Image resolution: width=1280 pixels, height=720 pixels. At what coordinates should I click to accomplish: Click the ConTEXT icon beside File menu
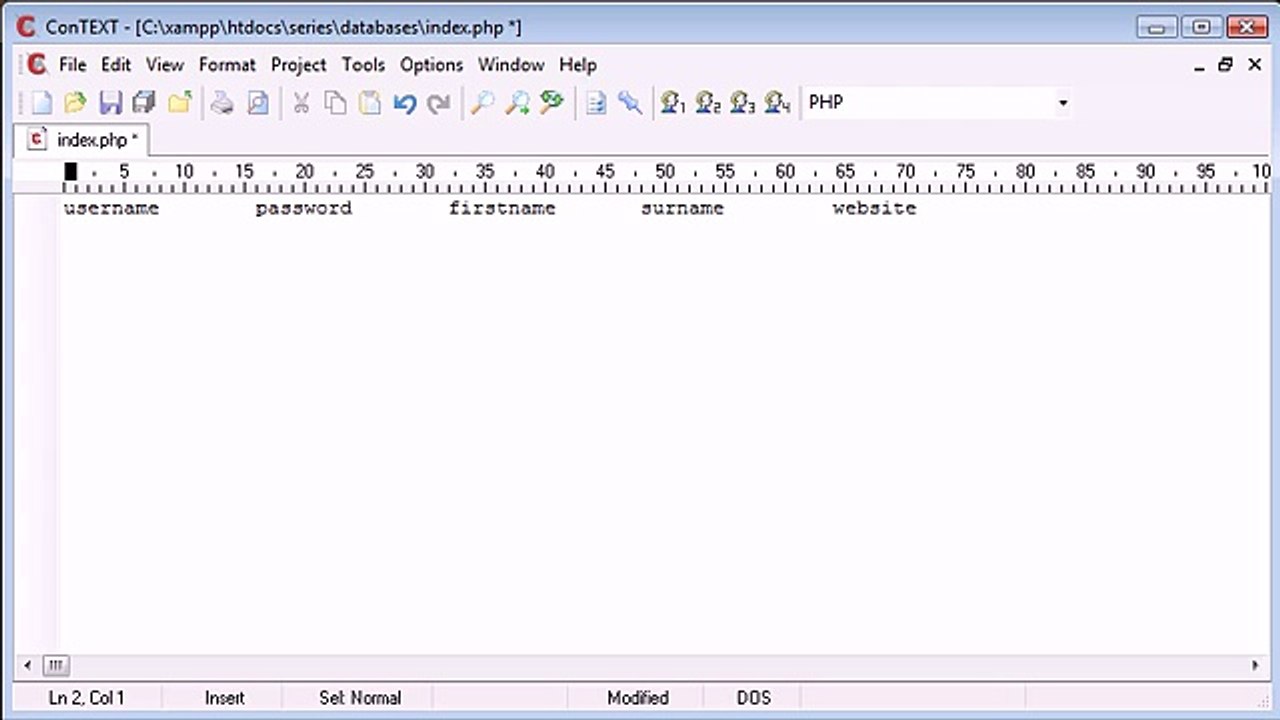point(36,64)
